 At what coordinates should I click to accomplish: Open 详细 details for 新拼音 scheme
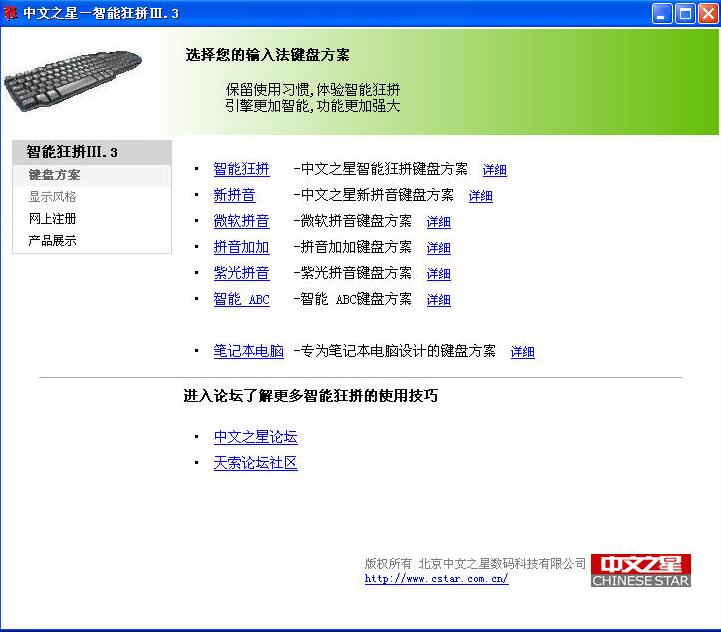(x=481, y=196)
